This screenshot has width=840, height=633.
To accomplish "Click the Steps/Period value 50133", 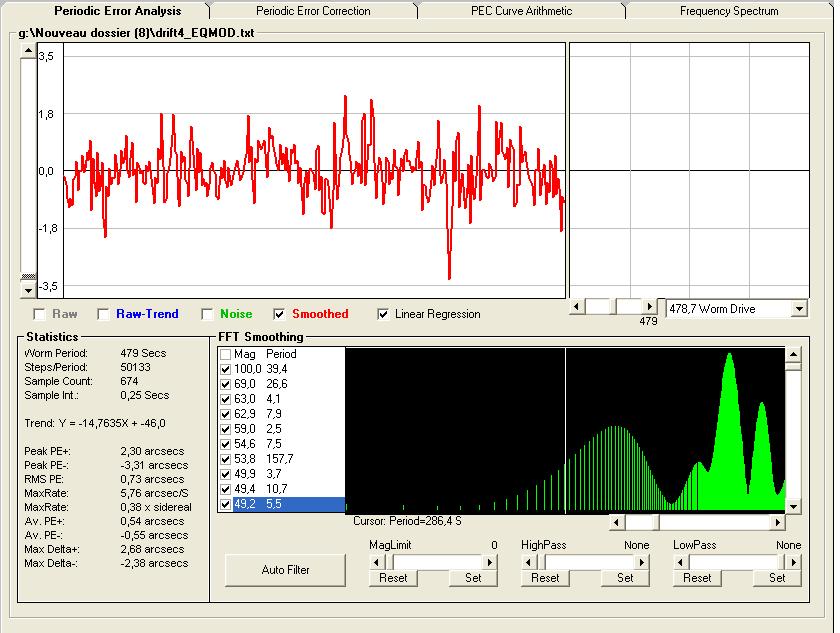I will point(136,367).
